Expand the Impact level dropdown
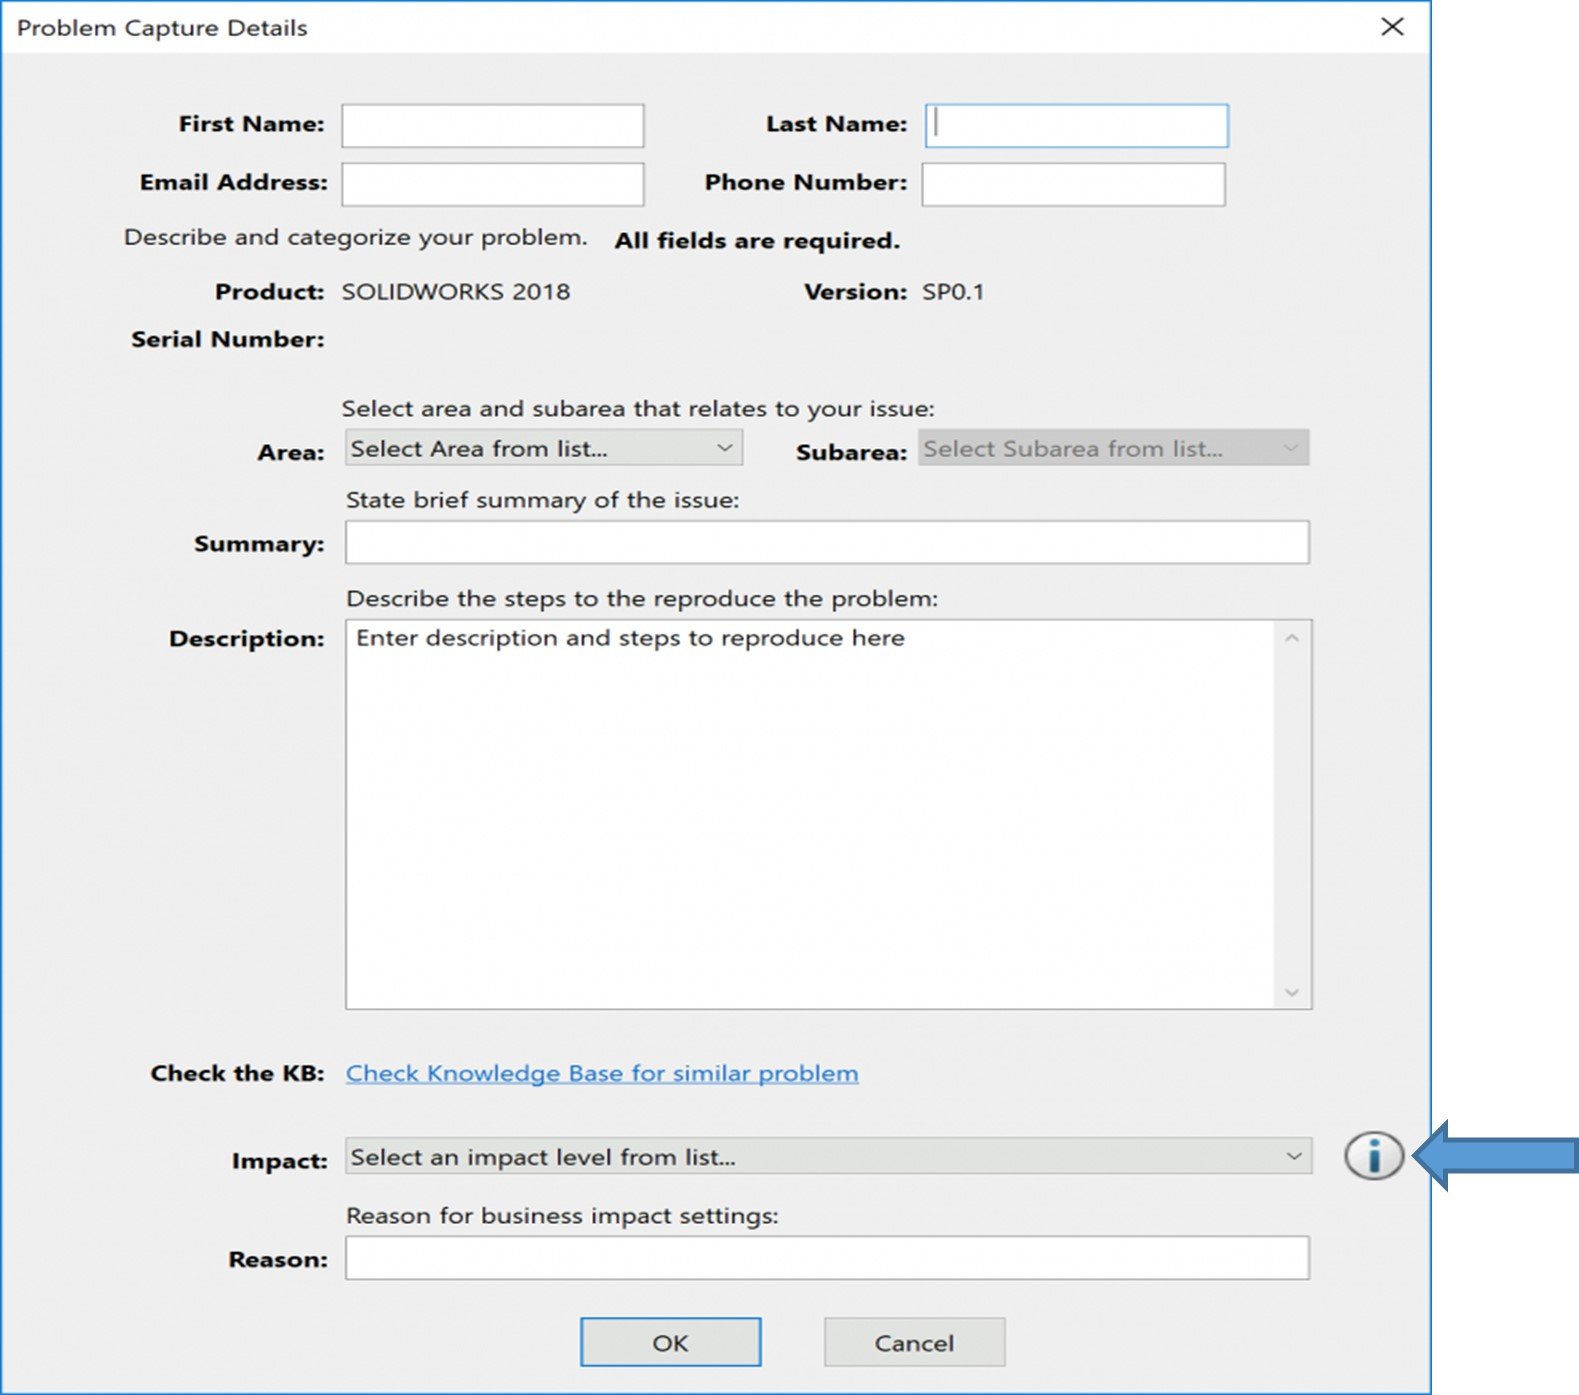 (x=827, y=1157)
